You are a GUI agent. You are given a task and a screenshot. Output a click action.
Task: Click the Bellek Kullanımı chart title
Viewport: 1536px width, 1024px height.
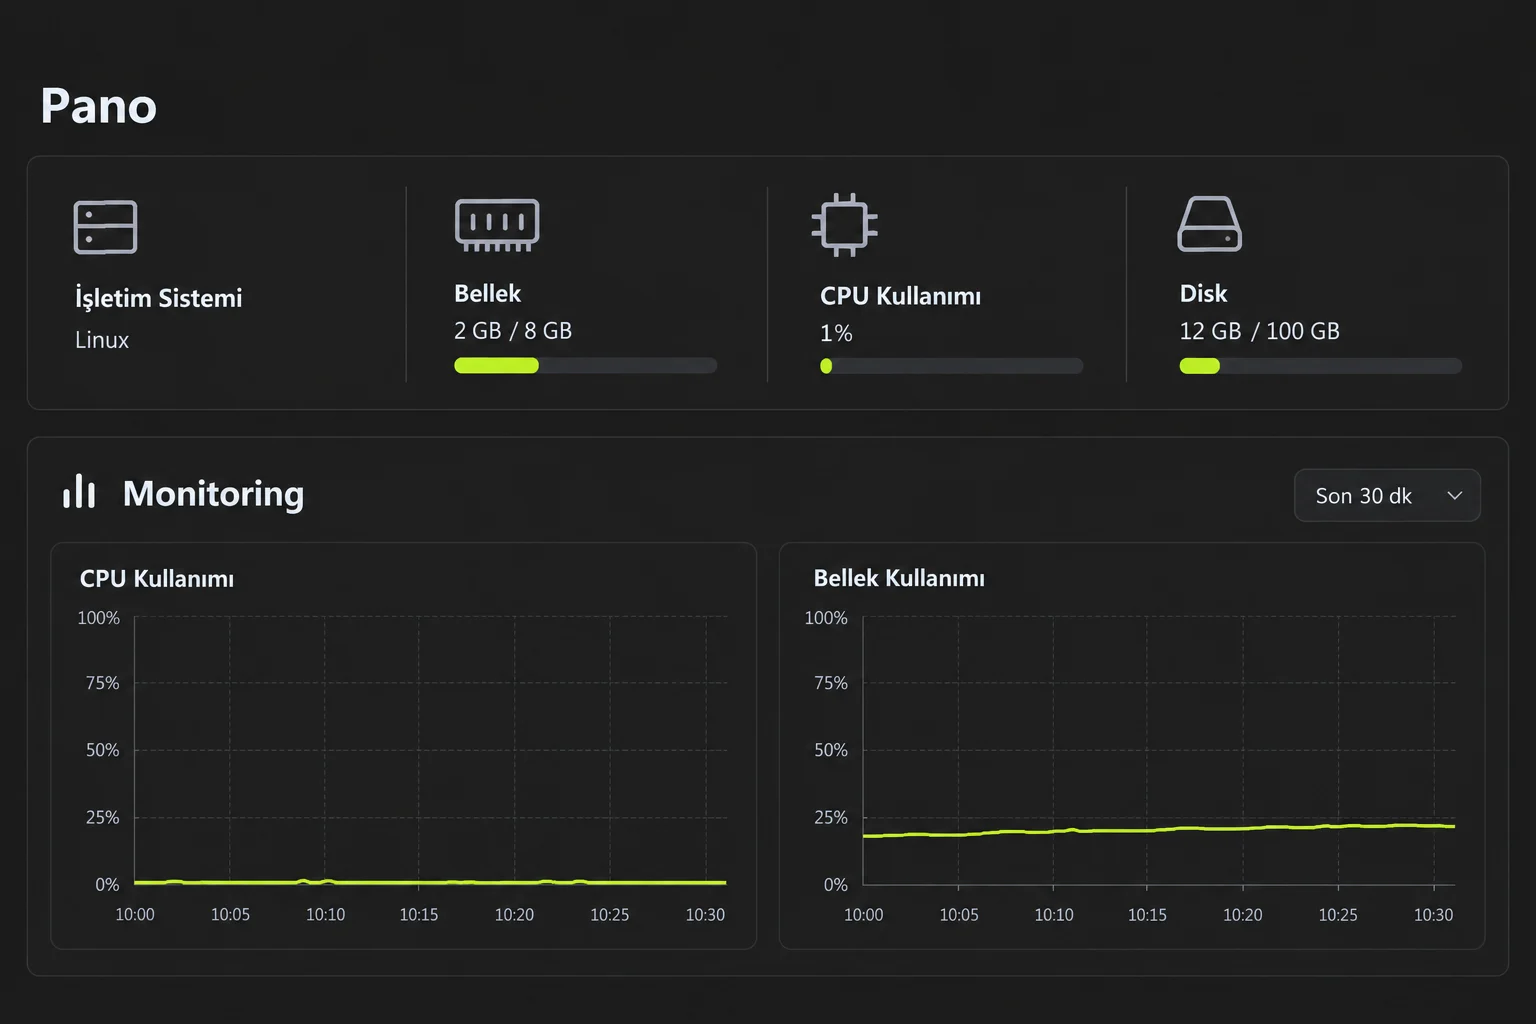point(899,578)
